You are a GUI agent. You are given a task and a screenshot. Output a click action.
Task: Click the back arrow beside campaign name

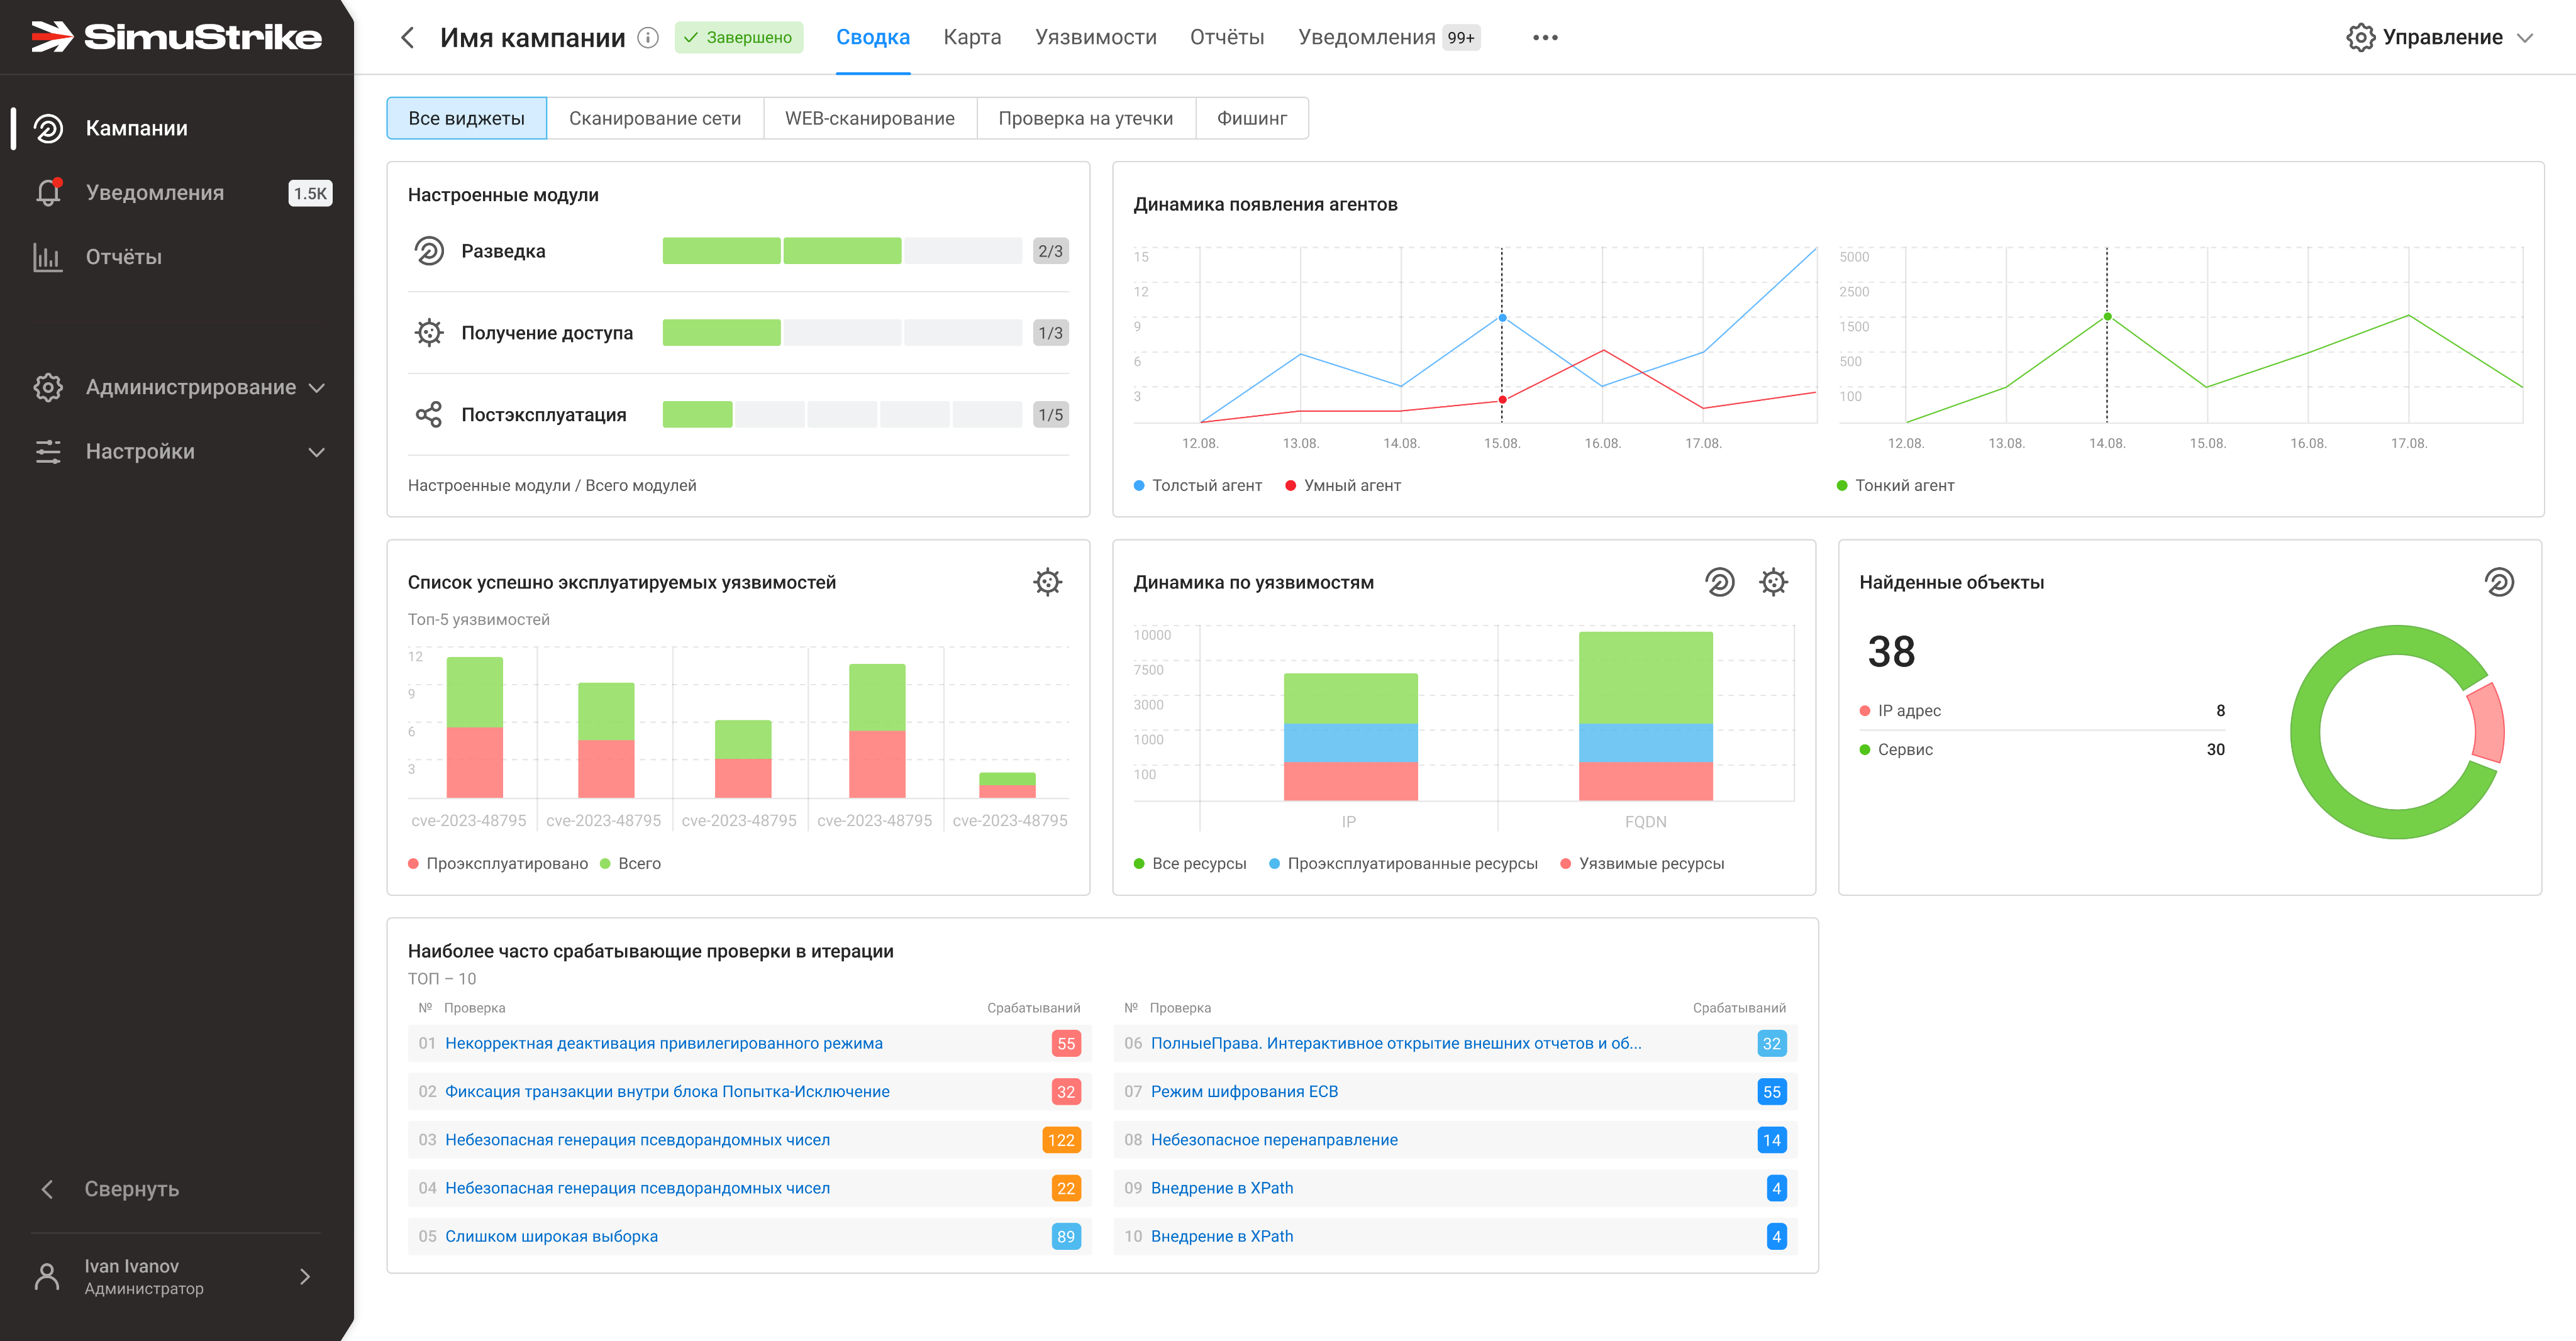[x=407, y=38]
